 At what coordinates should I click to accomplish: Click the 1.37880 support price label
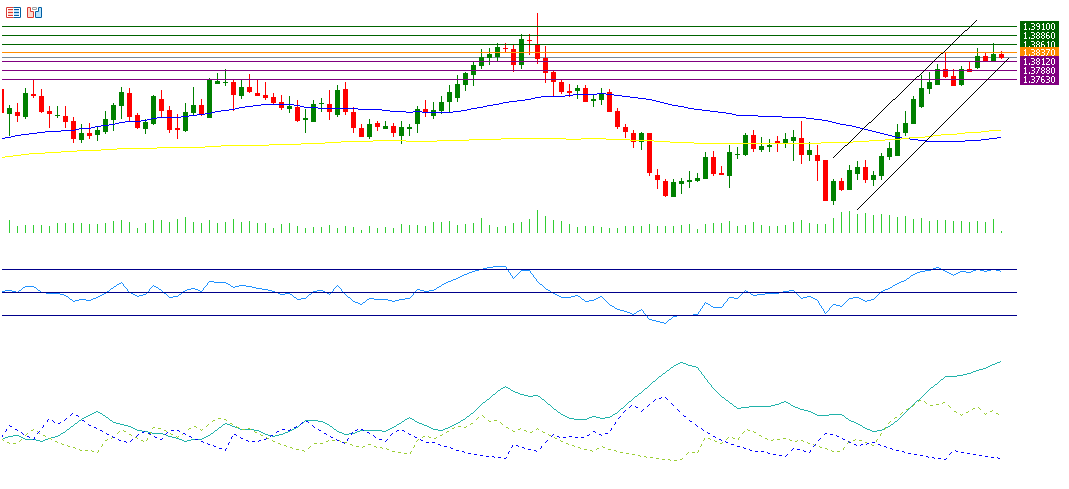(1038, 71)
